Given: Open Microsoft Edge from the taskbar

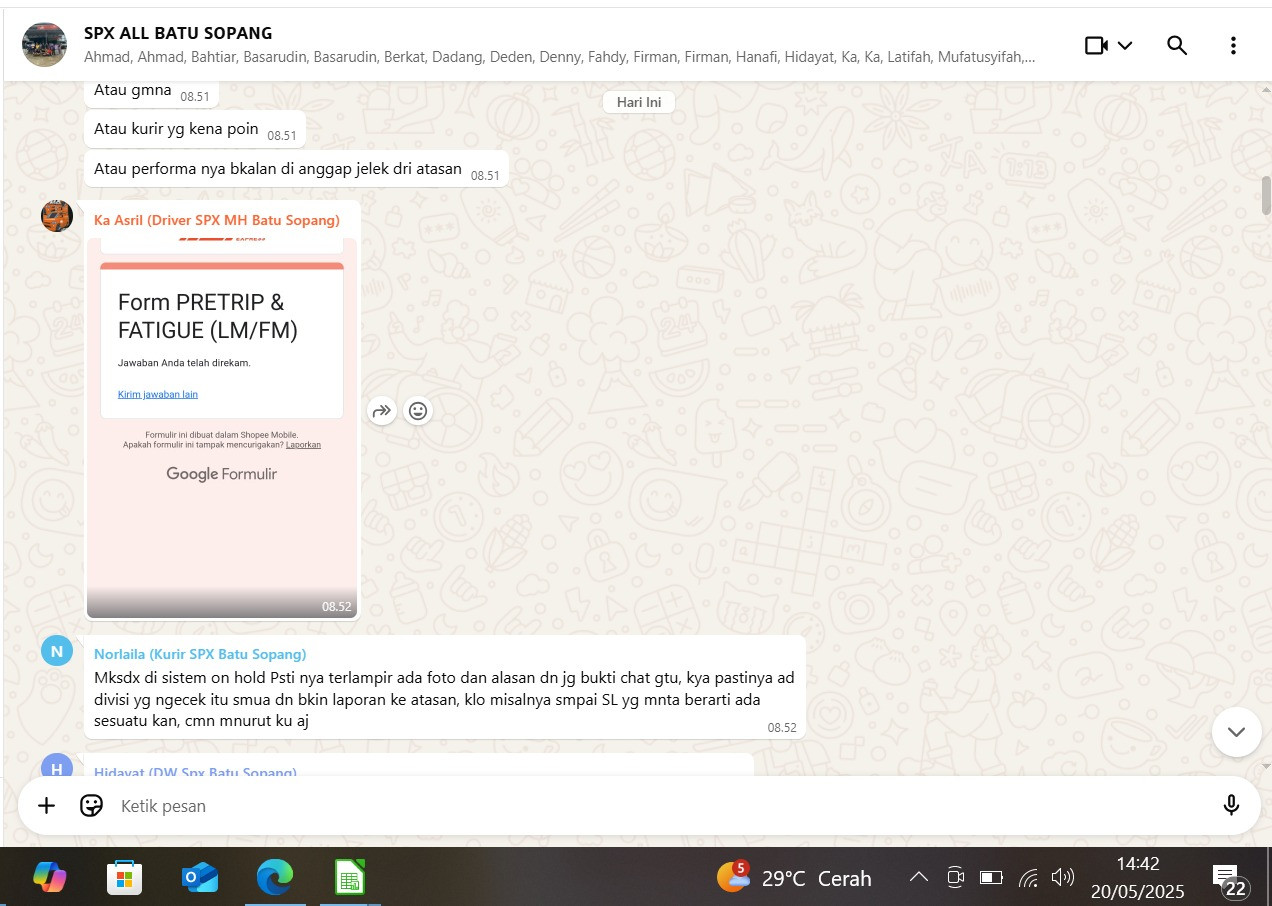Looking at the screenshot, I should [x=274, y=877].
